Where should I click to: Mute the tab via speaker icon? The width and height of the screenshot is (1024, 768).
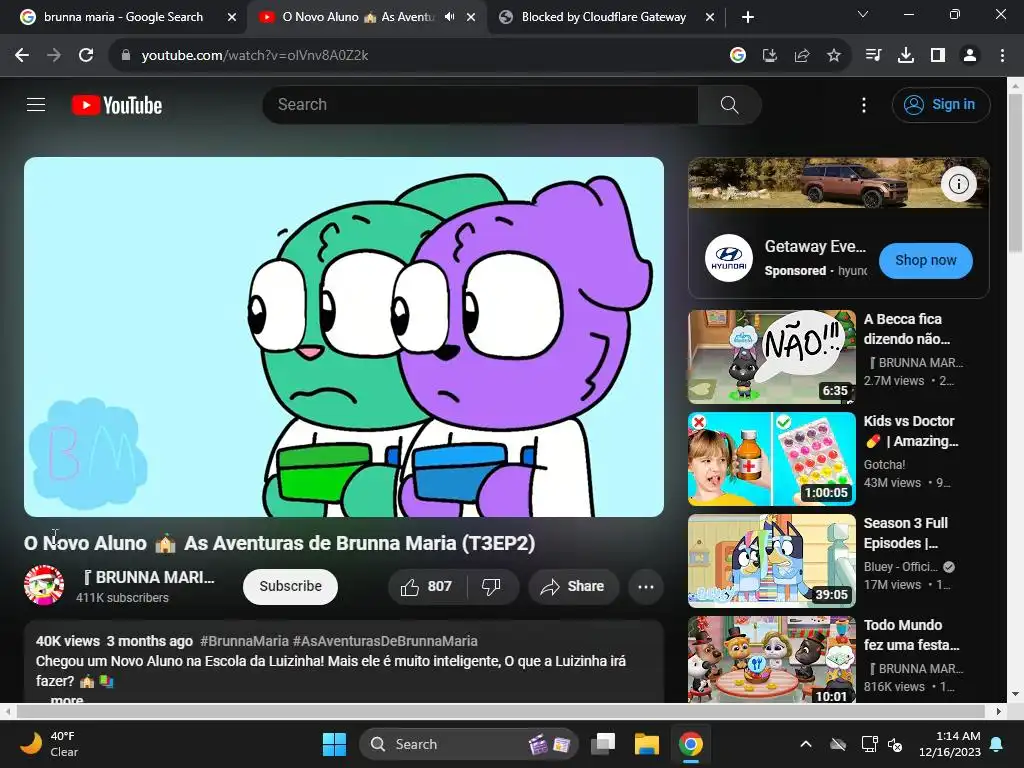pyautogui.click(x=449, y=17)
